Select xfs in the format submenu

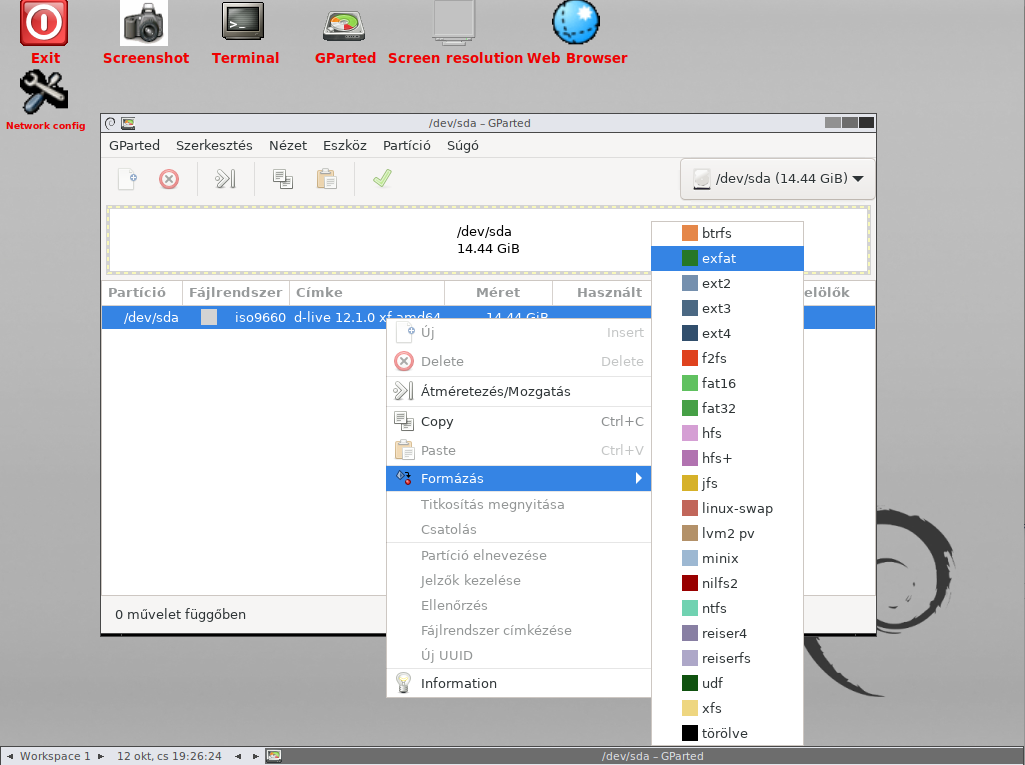727,707
